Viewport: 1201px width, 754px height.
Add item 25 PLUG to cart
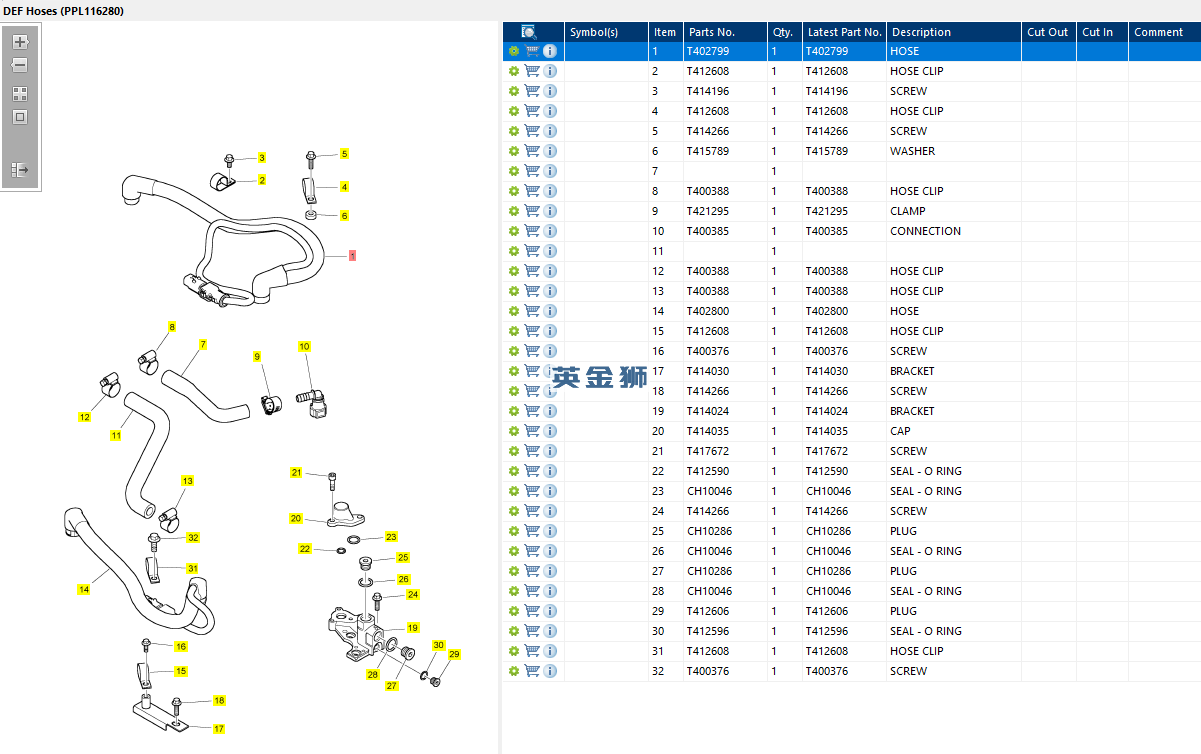[x=532, y=531]
